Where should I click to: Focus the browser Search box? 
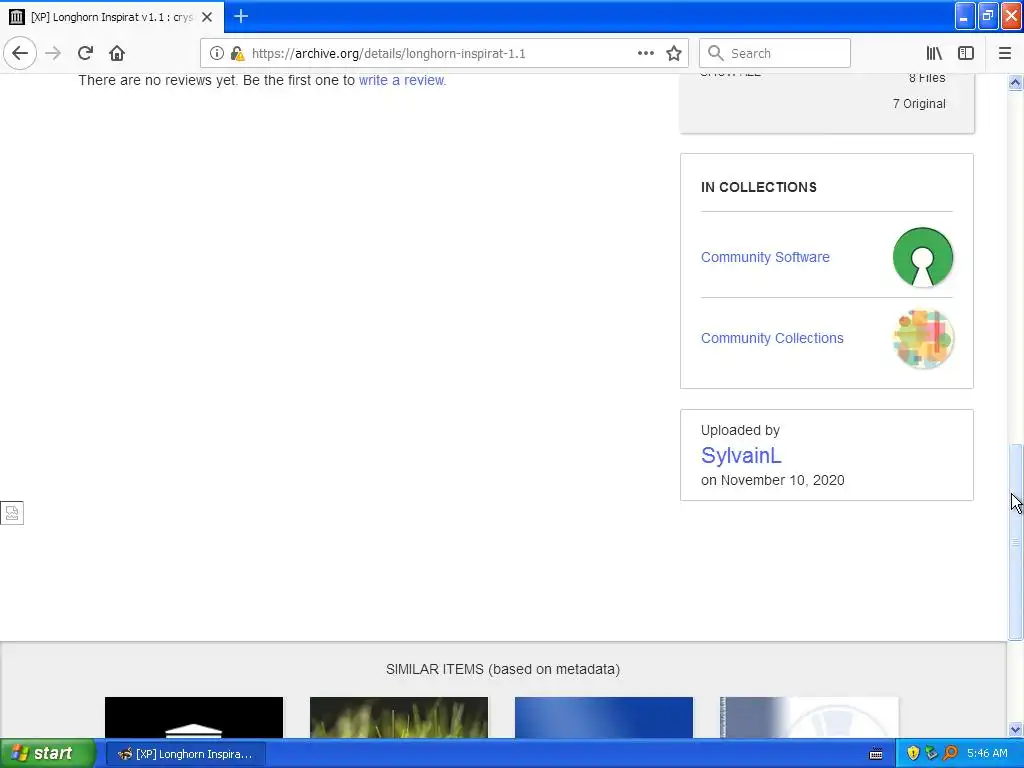click(x=775, y=53)
